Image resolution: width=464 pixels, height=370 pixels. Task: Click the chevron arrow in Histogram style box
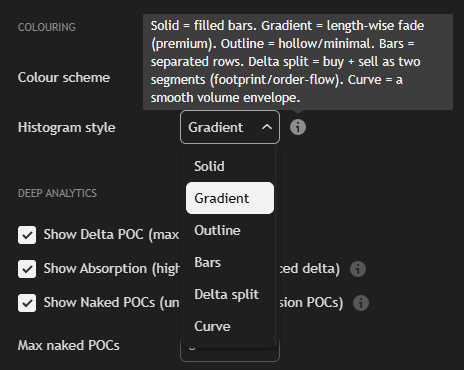click(x=267, y=127)
